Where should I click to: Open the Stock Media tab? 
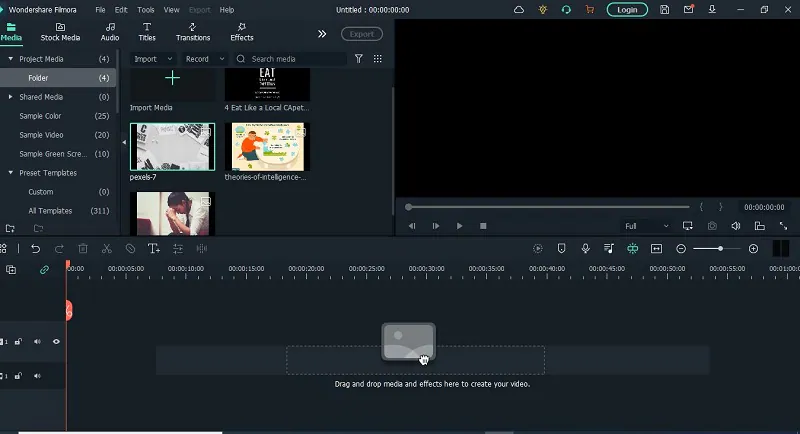point(60,32)
